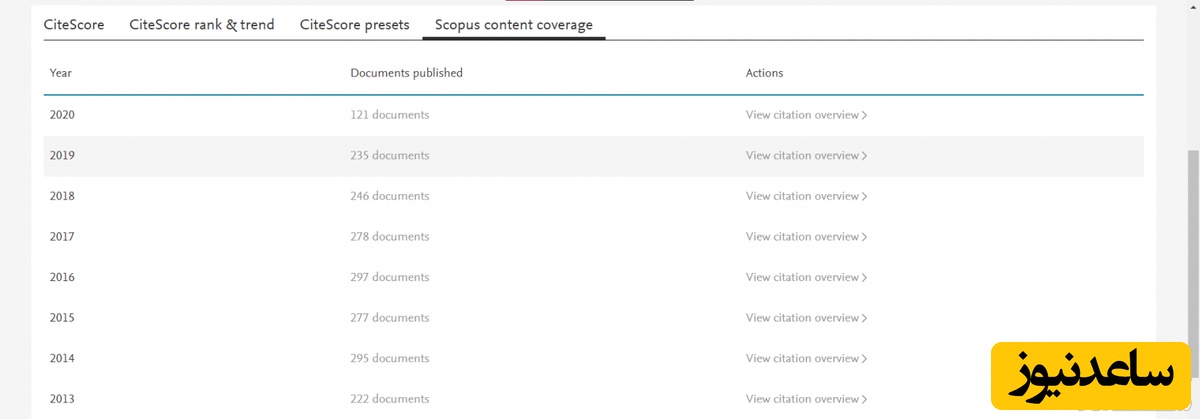Select 297 documents in the 2016 row
1200x419 pixels.
(389, 277)
